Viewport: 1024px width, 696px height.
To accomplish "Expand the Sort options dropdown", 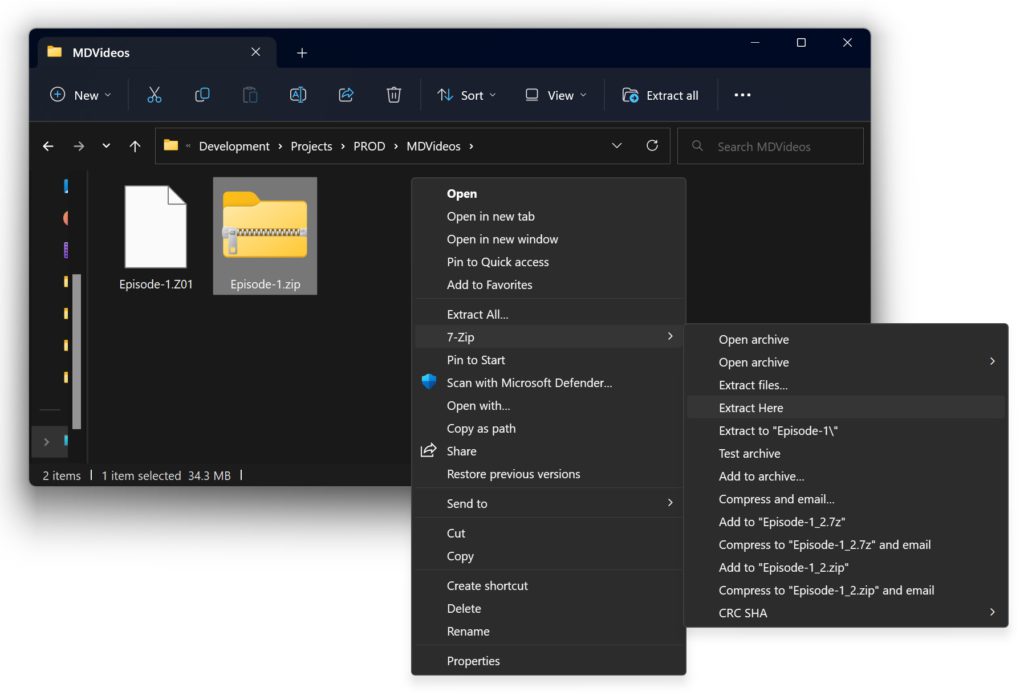I will click(x=466, y=95).
